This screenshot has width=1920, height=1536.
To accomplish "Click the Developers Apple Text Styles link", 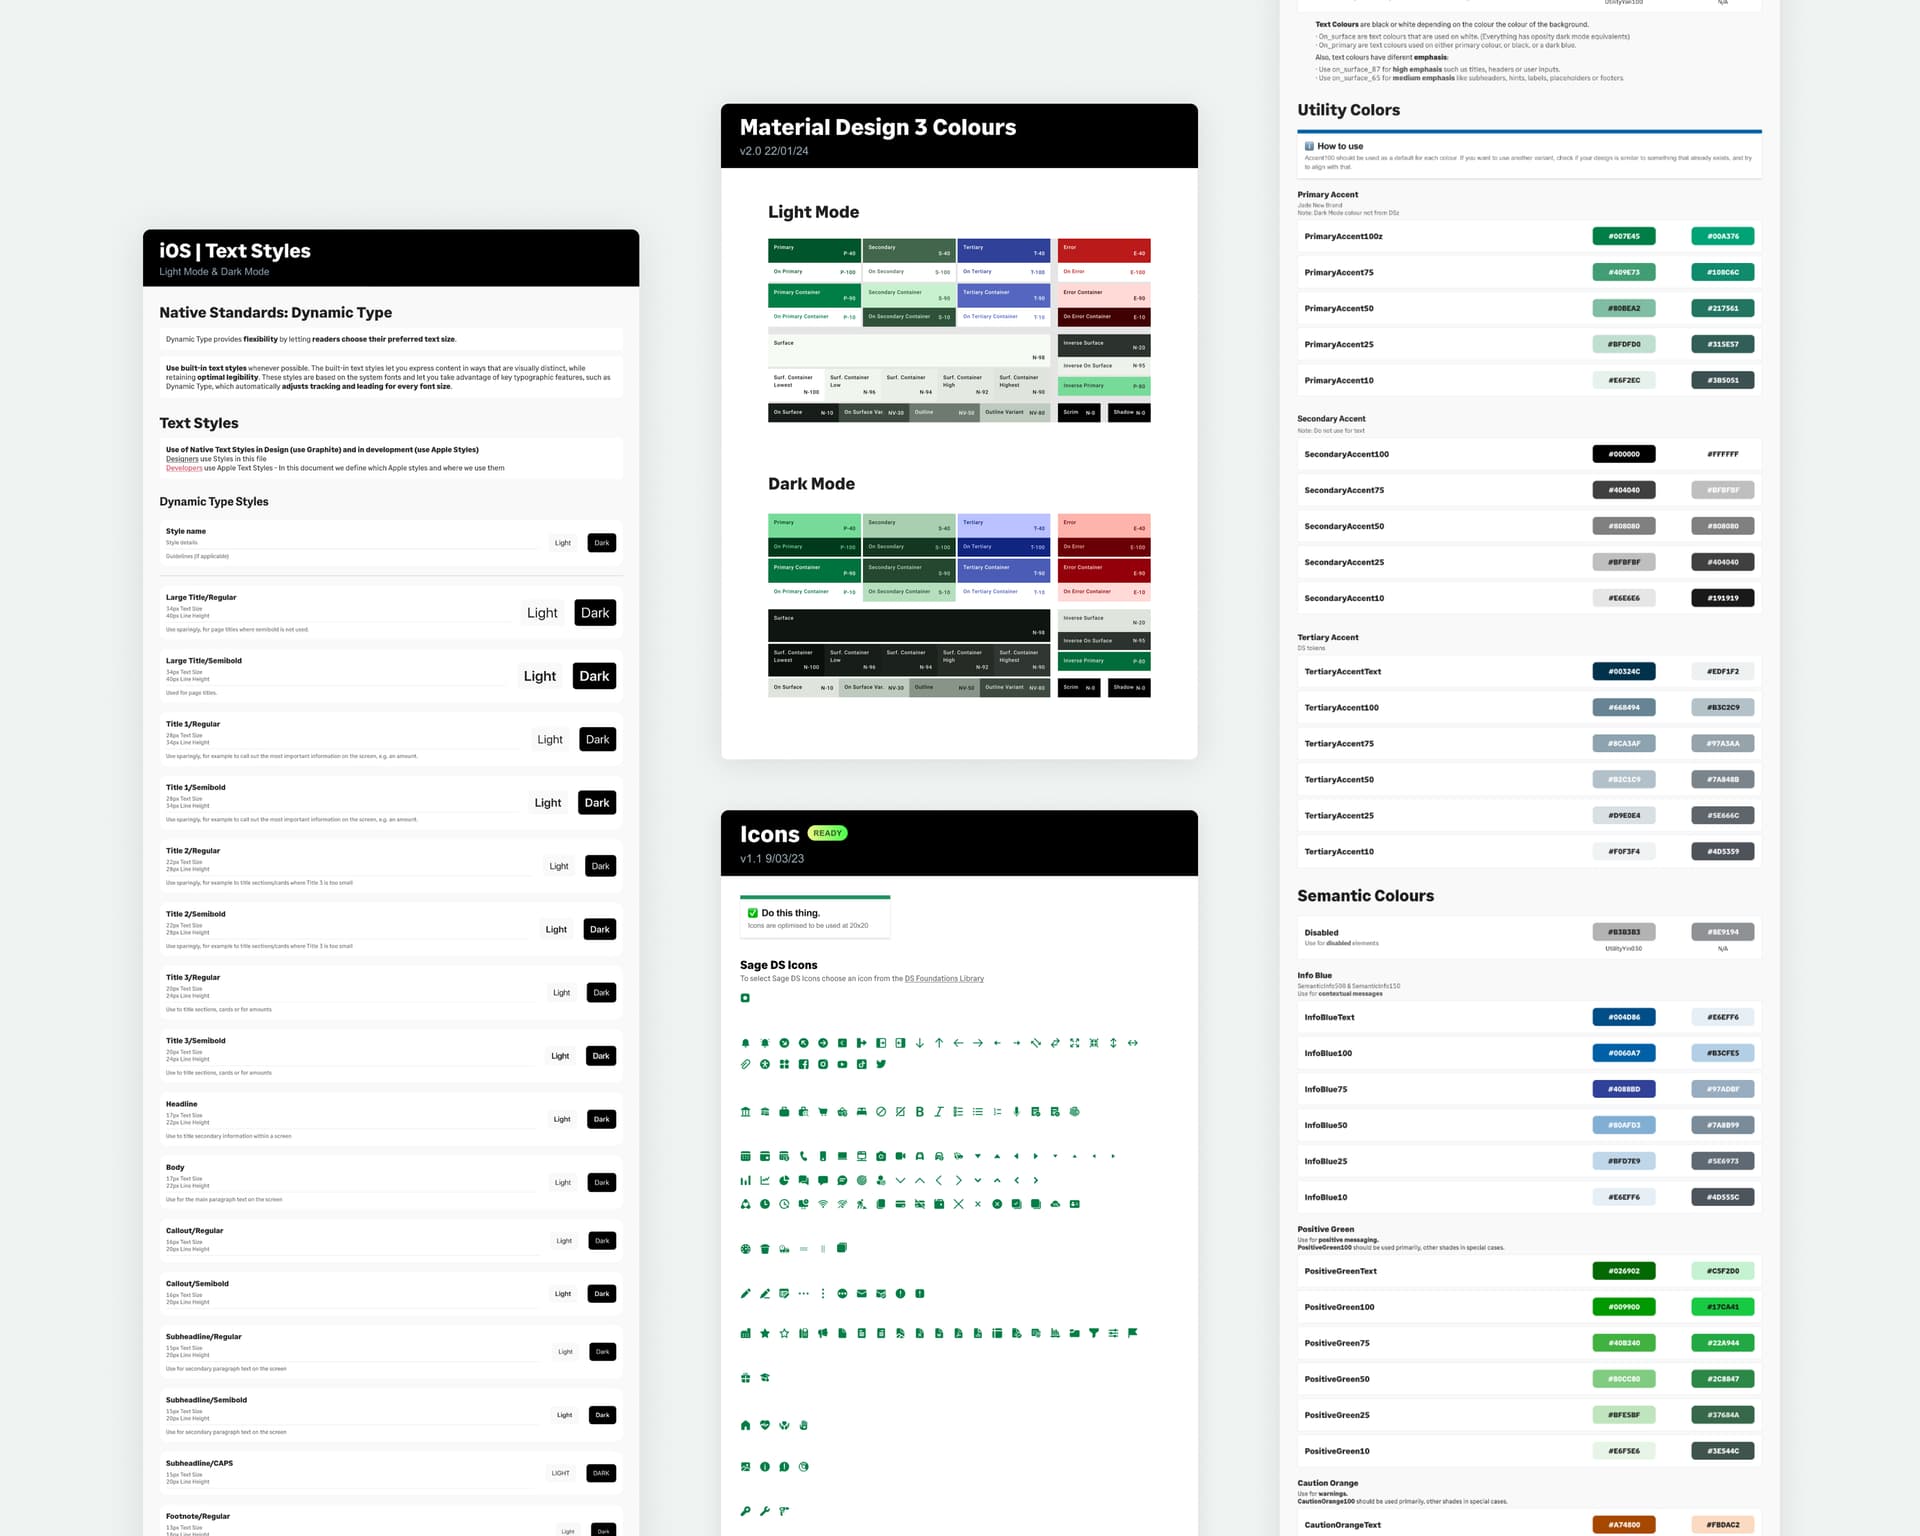I will (x=184, y=467).
